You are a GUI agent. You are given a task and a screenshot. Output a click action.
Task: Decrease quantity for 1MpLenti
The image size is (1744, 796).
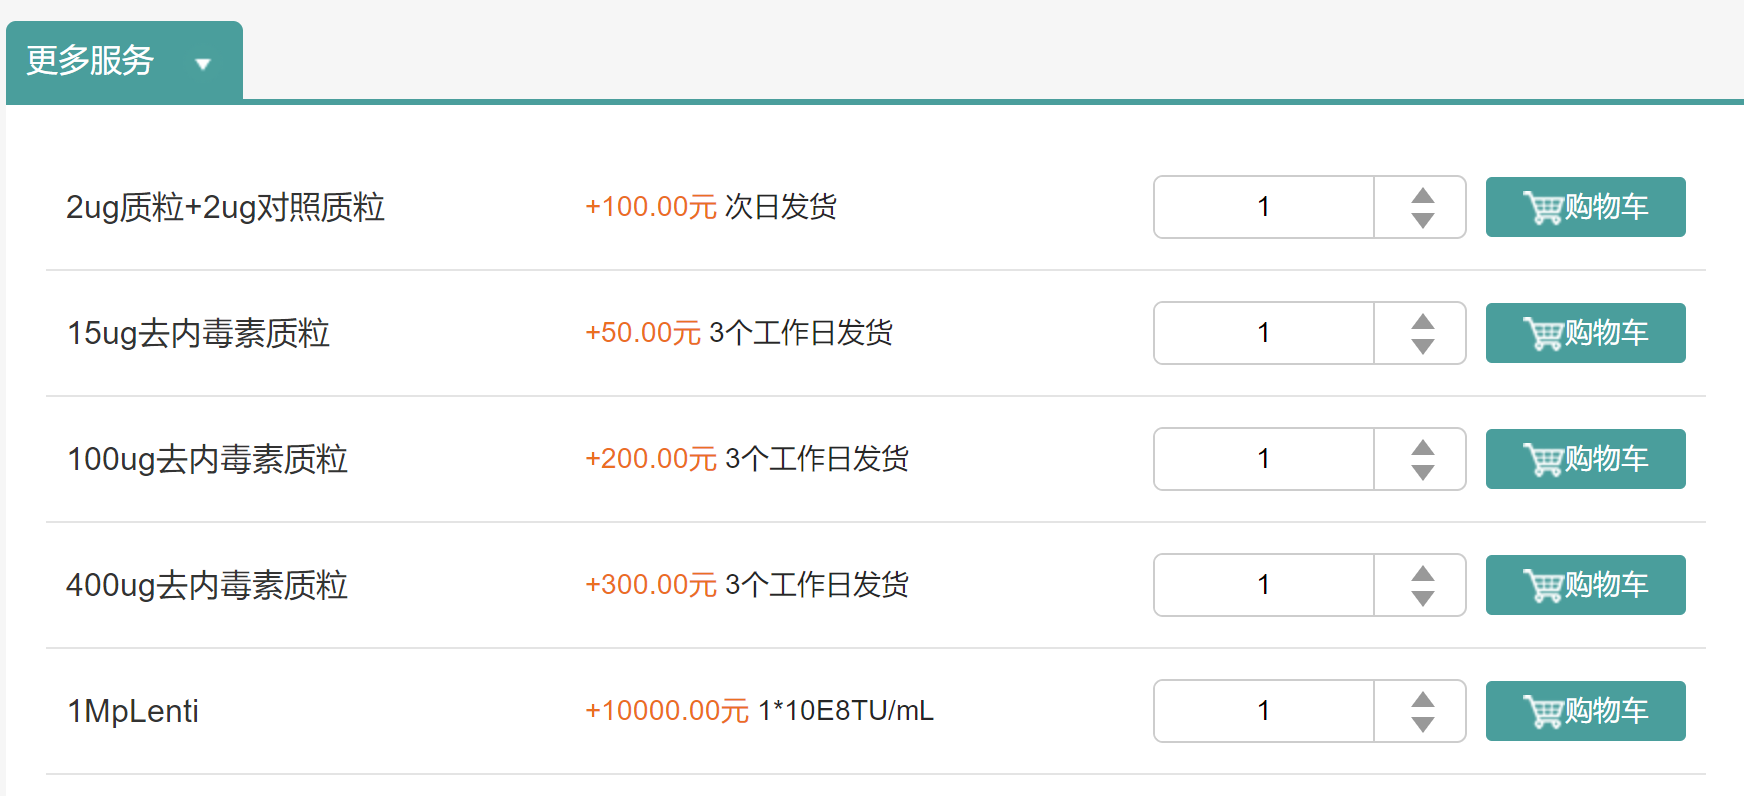pyautogui.click(x=1422, y=725)
